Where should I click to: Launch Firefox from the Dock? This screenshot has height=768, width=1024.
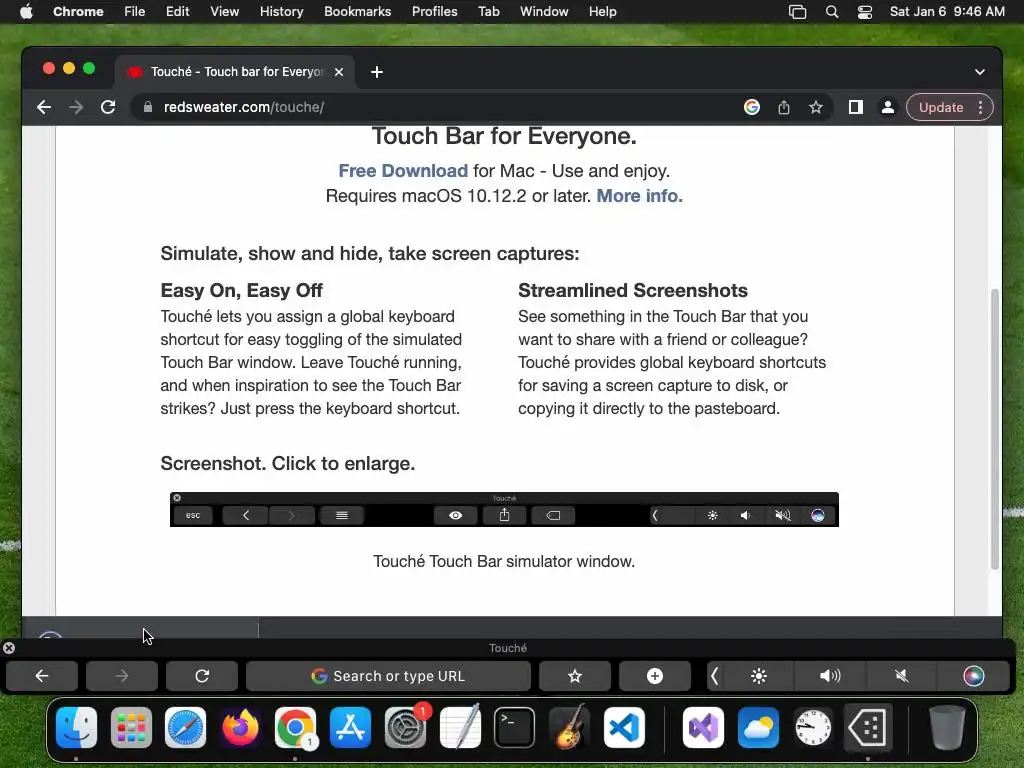pyautogui.click(x=240, y=728)
